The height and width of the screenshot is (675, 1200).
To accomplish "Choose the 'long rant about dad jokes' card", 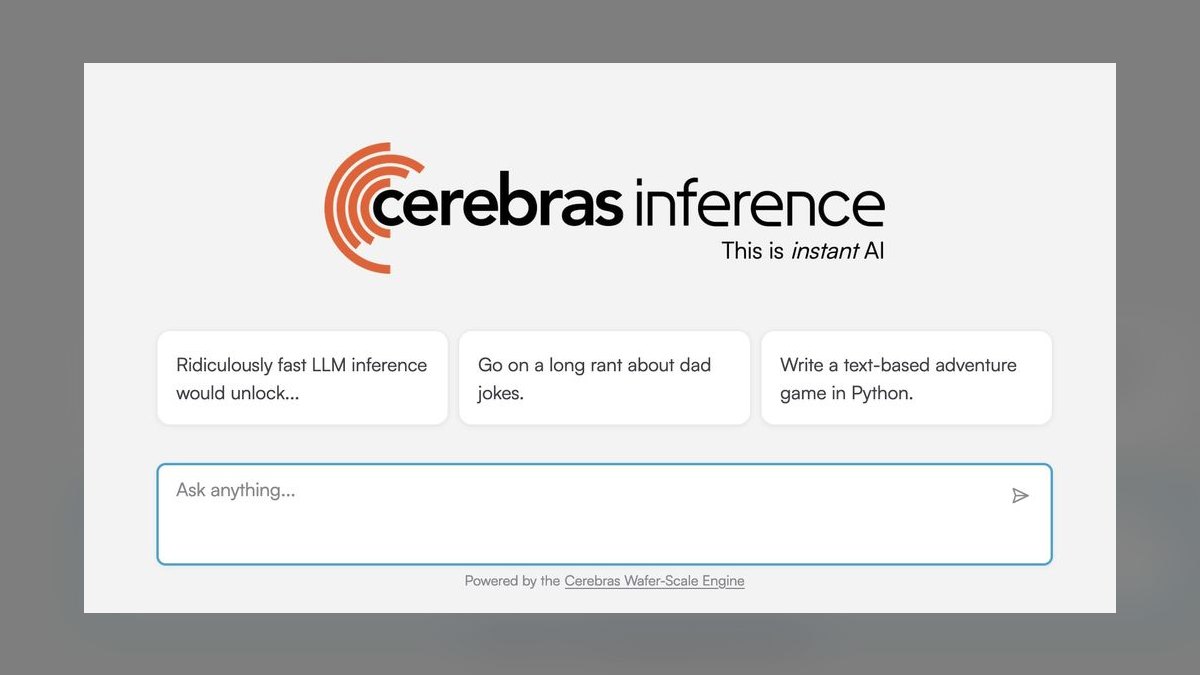I will (604, 378).
